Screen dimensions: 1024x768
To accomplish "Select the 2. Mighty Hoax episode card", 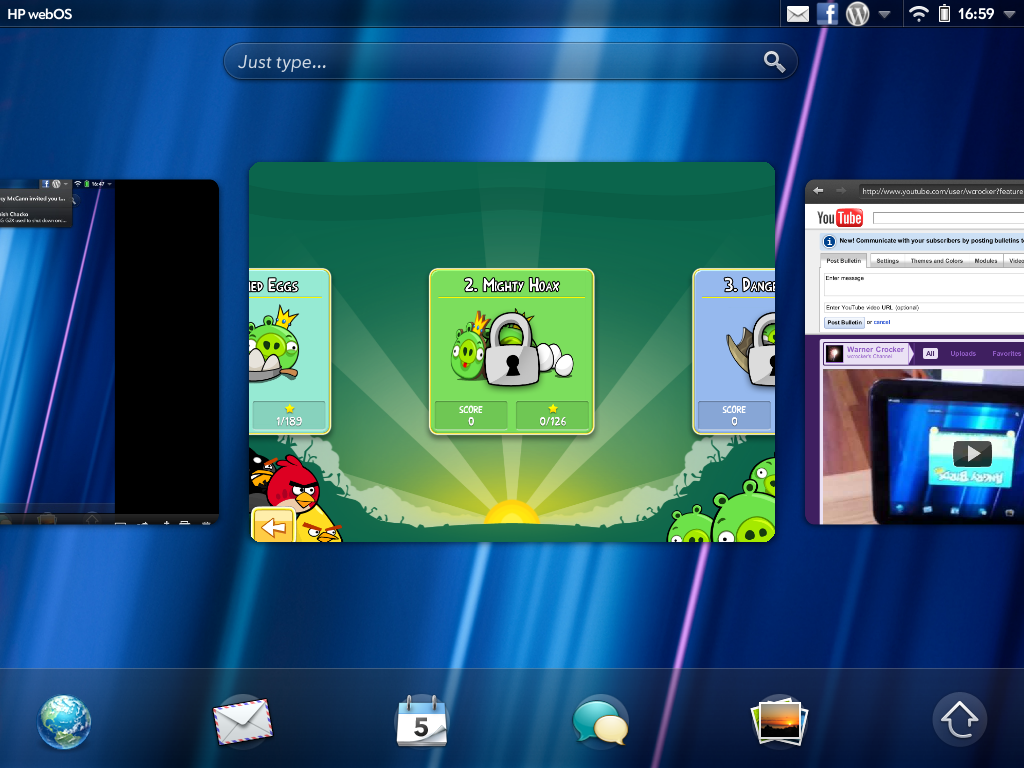I will pos(511,351).
